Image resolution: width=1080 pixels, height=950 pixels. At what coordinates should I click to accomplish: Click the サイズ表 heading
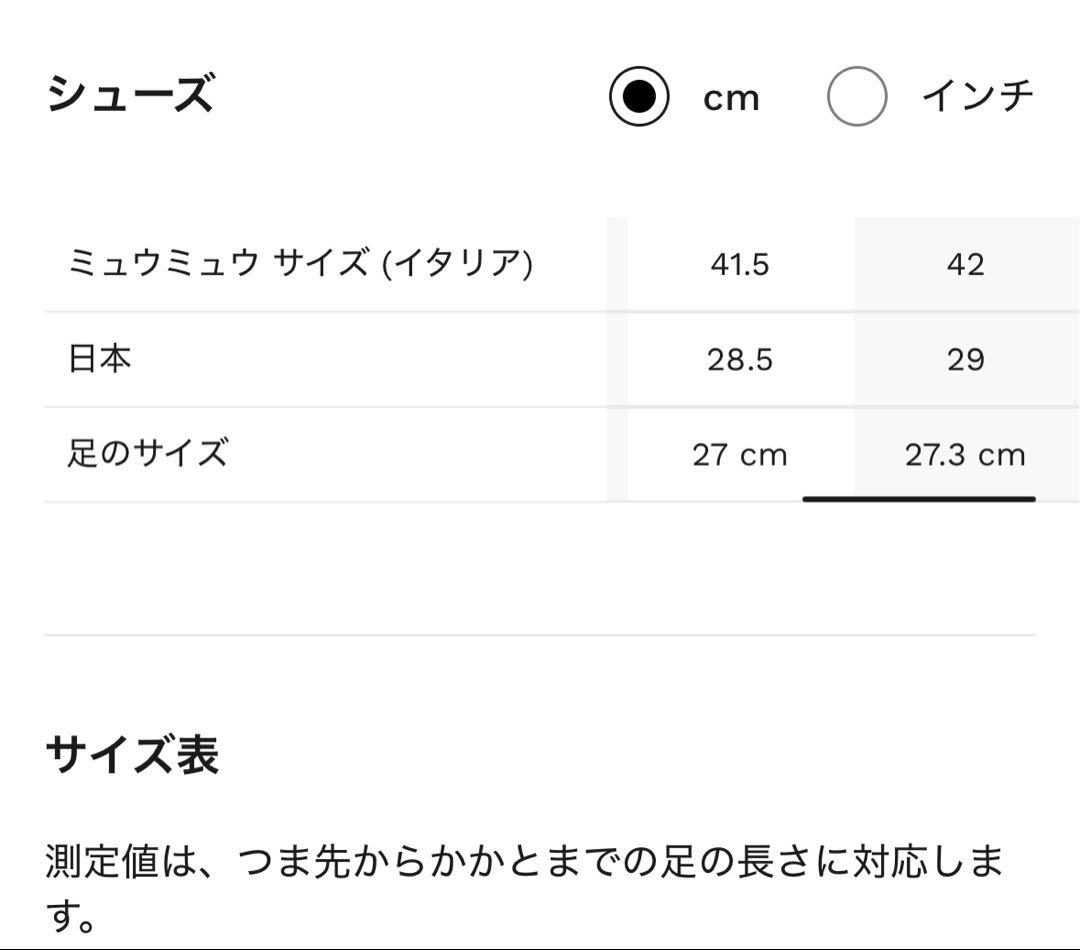pyautogui.click(x=132, y=754)
